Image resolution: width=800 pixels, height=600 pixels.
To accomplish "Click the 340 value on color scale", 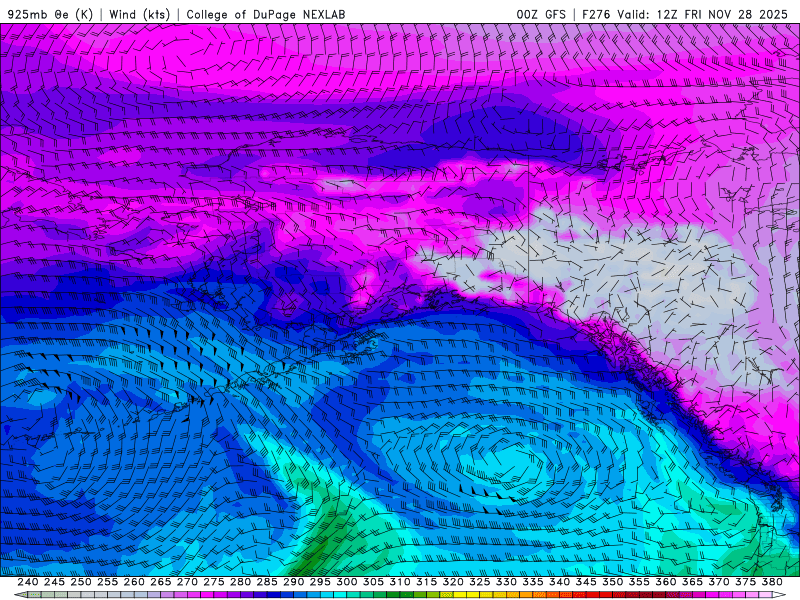I will (559, 582).
